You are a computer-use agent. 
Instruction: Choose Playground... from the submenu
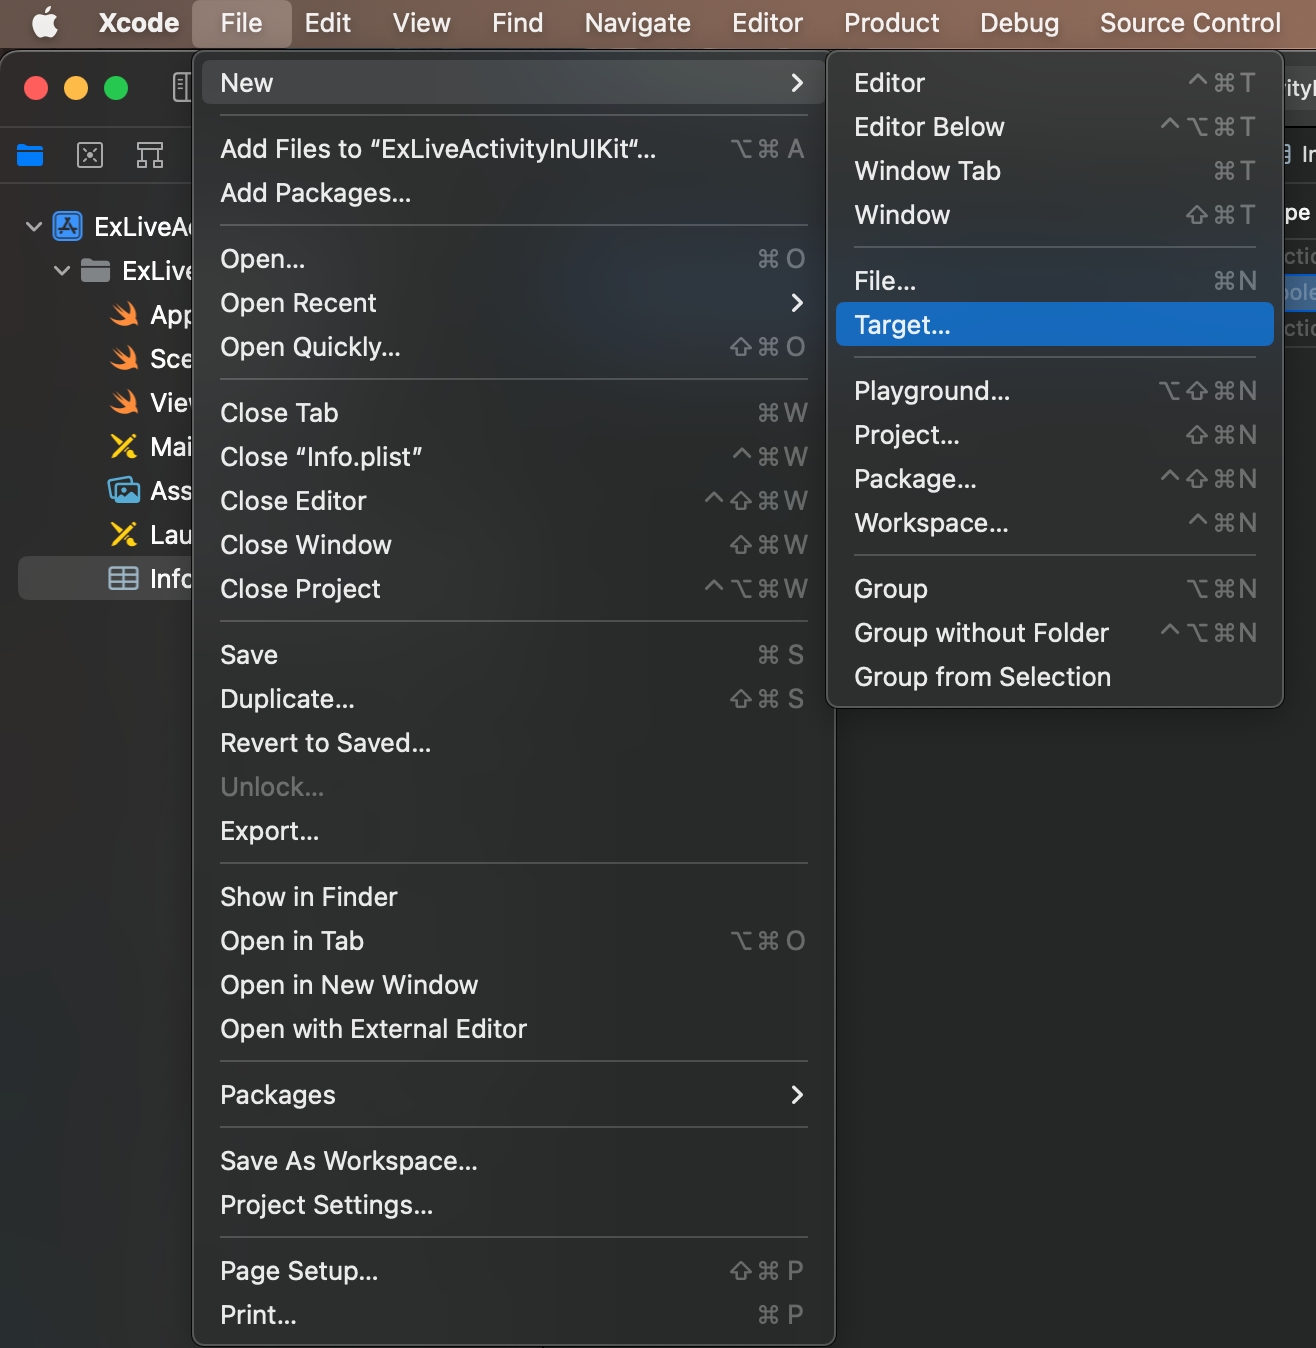(x=1055, y=391)
